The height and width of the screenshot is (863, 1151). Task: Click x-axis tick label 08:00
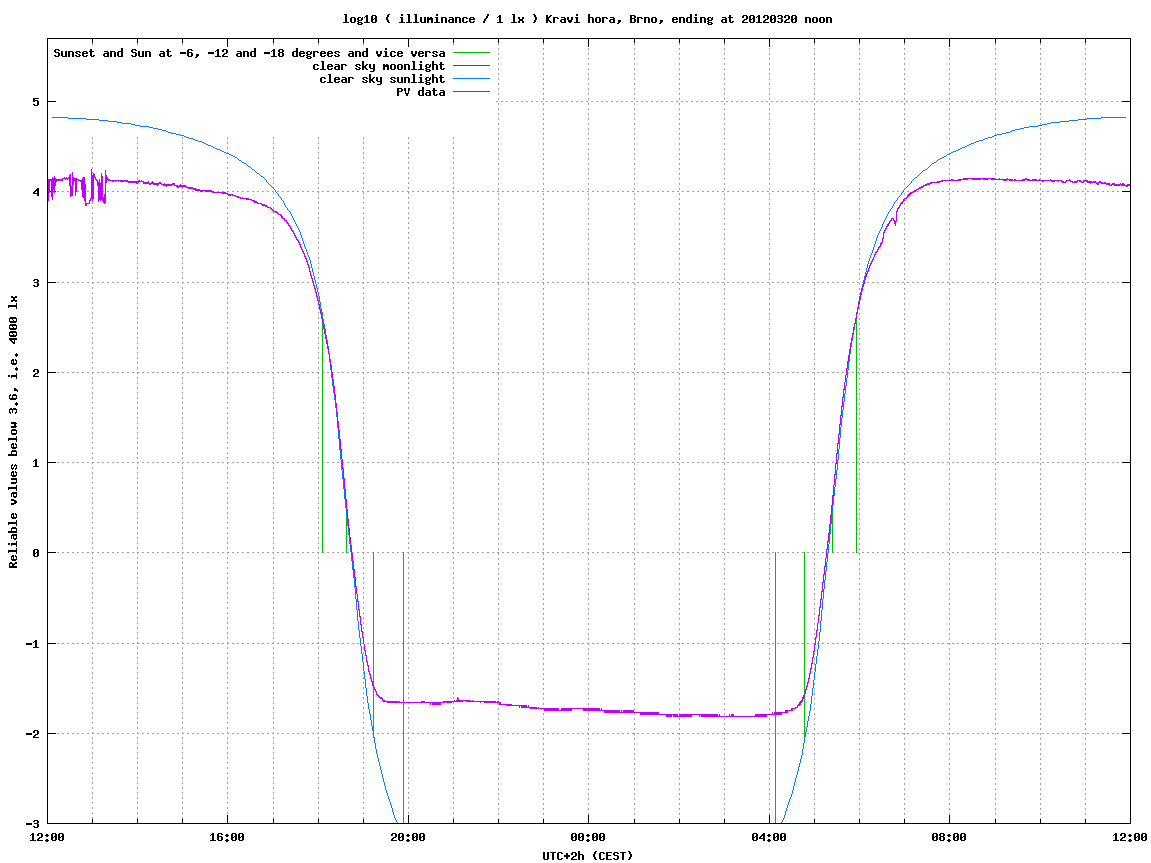(949, 837)
